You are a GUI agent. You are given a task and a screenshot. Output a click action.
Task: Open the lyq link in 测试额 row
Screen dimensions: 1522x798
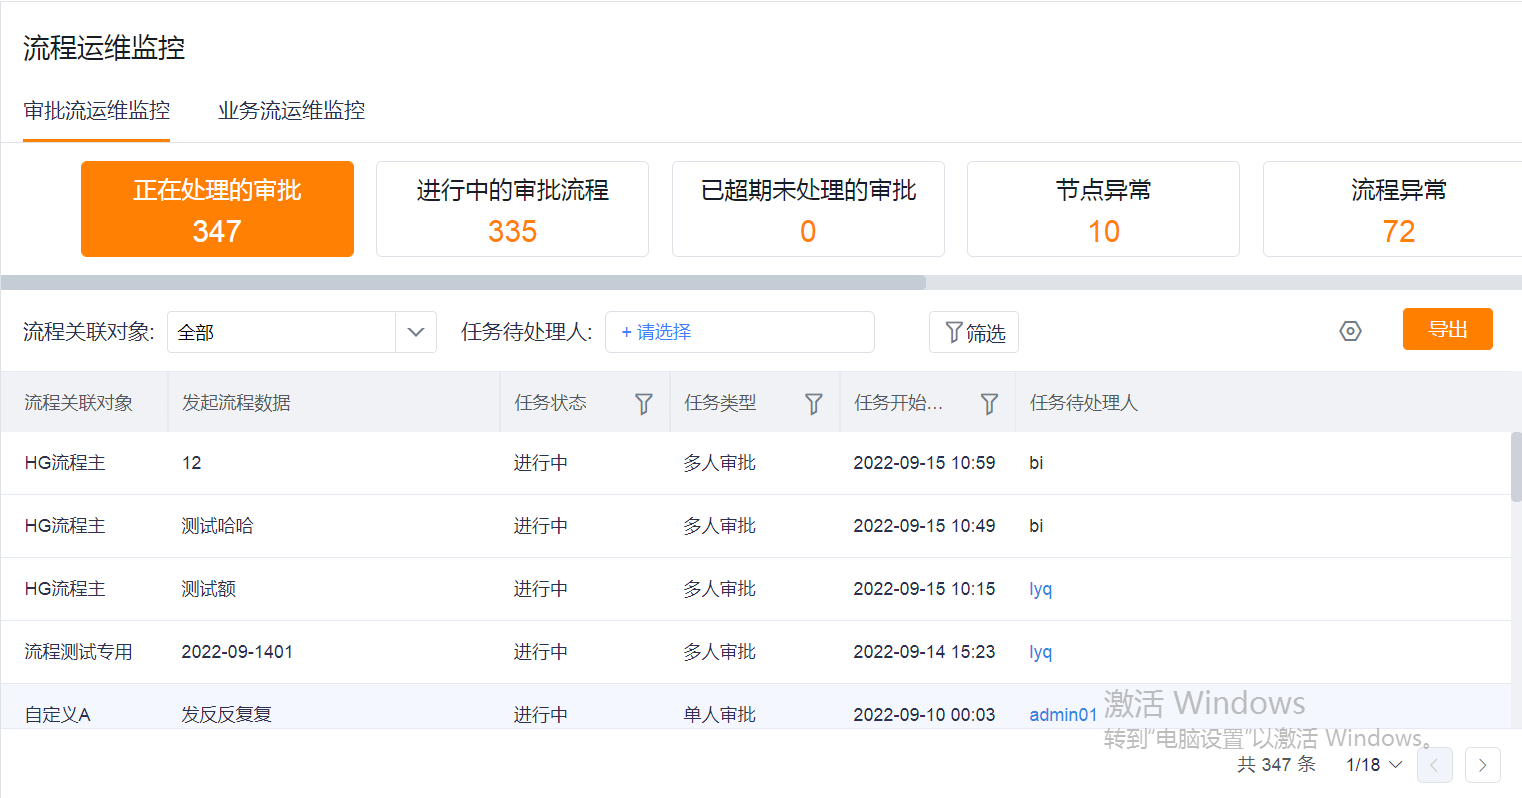[1041, 589]
